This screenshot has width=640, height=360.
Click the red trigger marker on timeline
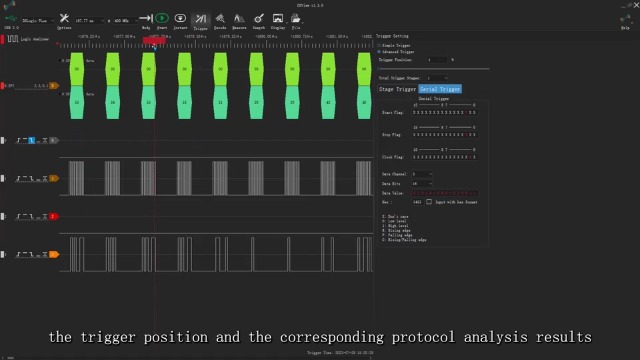click(154, 40)
